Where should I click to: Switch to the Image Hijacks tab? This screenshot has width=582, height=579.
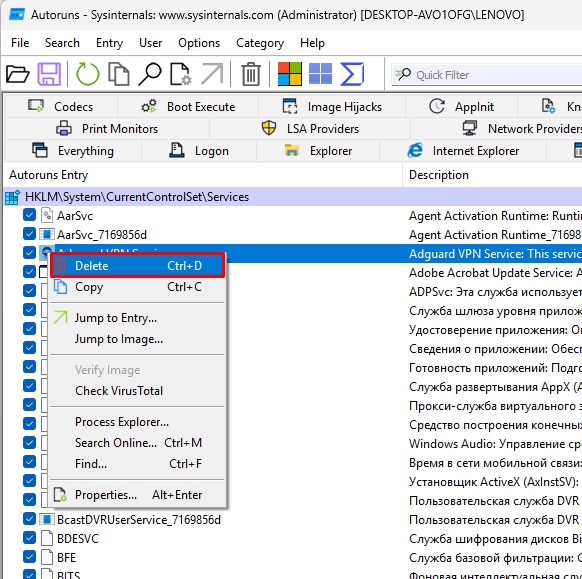pyautogui.click(x=332, y=107)
